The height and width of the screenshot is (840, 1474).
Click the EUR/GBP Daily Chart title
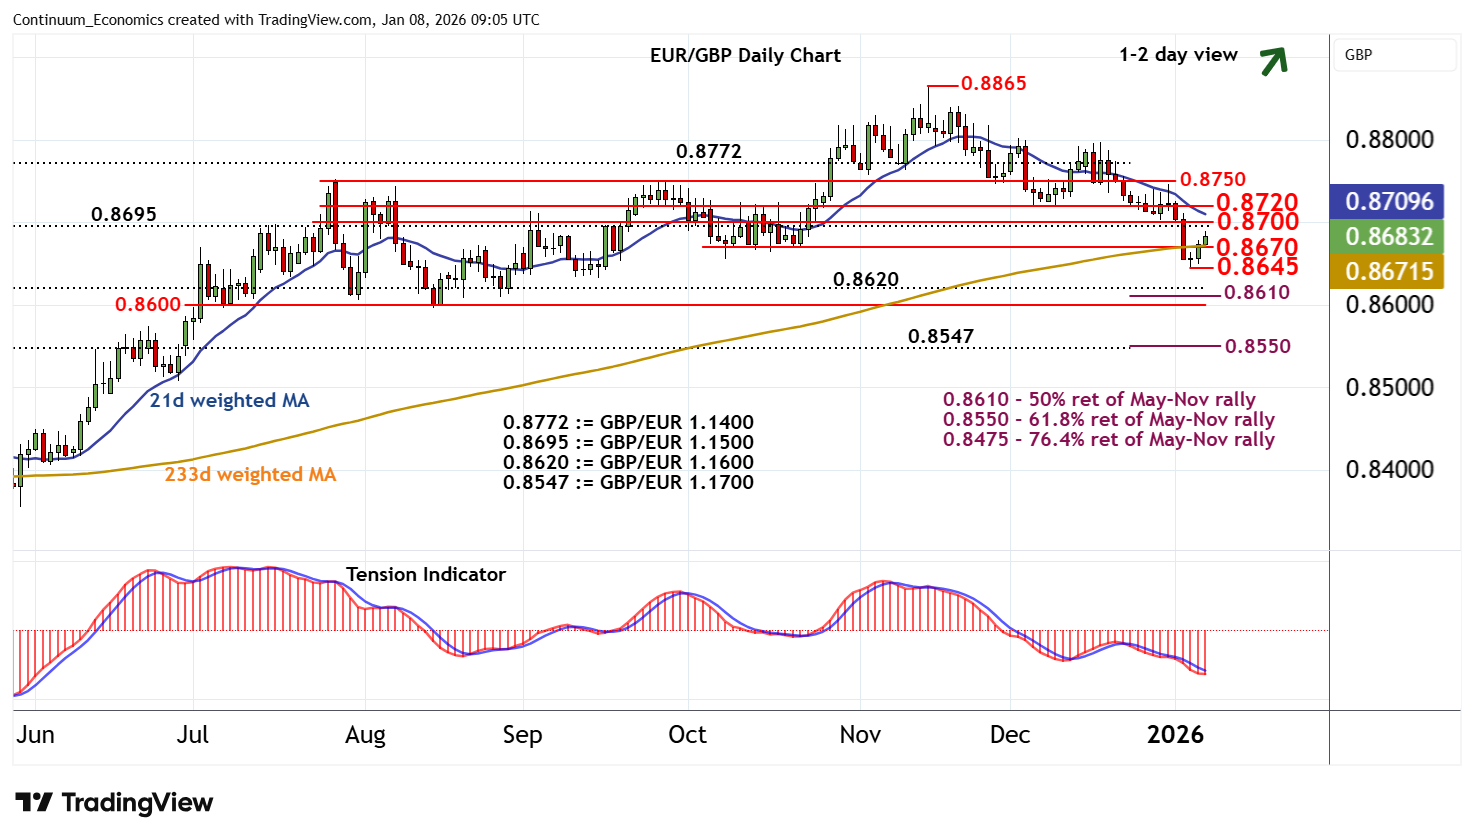click(745, 55)
